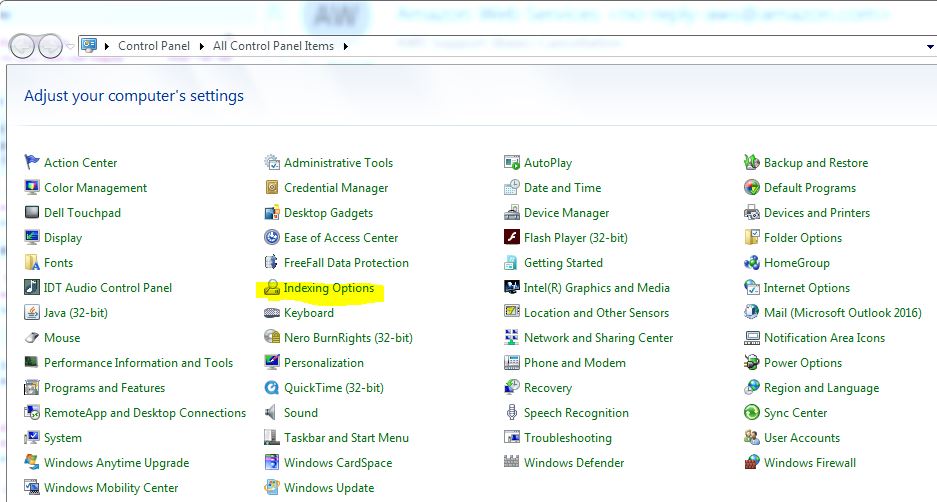Click the Flash Player (32-bit) icon
This screenshot has height=502, width=937.
pos(512,237)
